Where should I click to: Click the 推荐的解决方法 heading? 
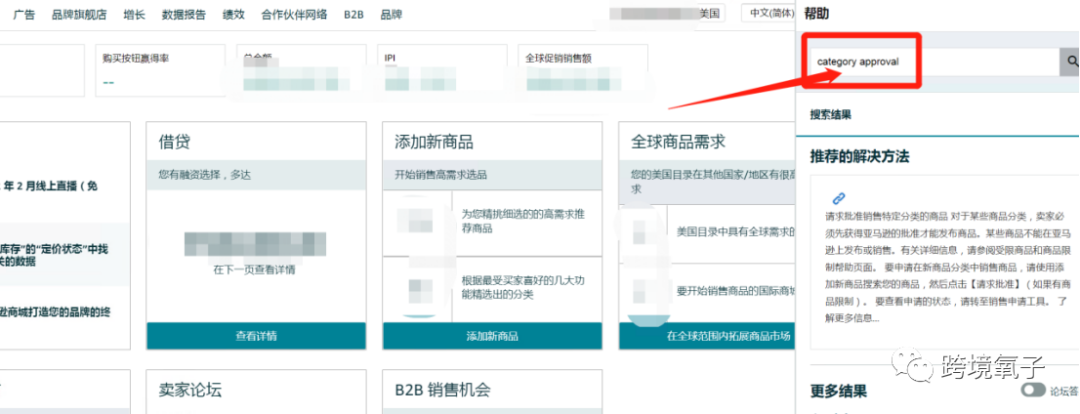(860, 156)
